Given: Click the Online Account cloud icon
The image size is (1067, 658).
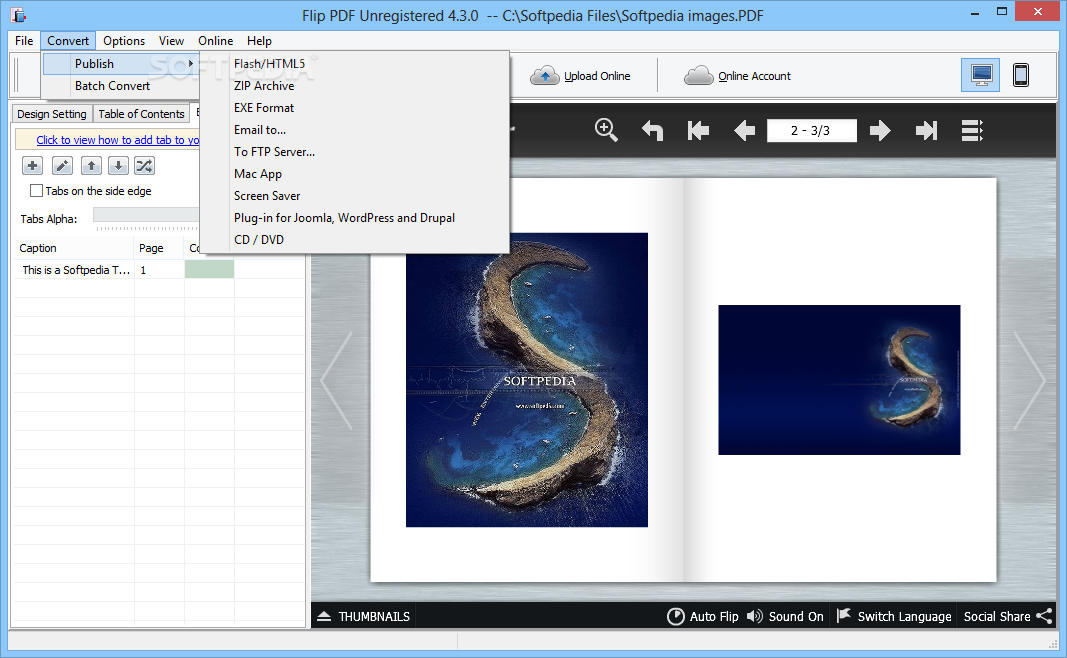Looking at the screenshot, I should click(x=698, y=76).
